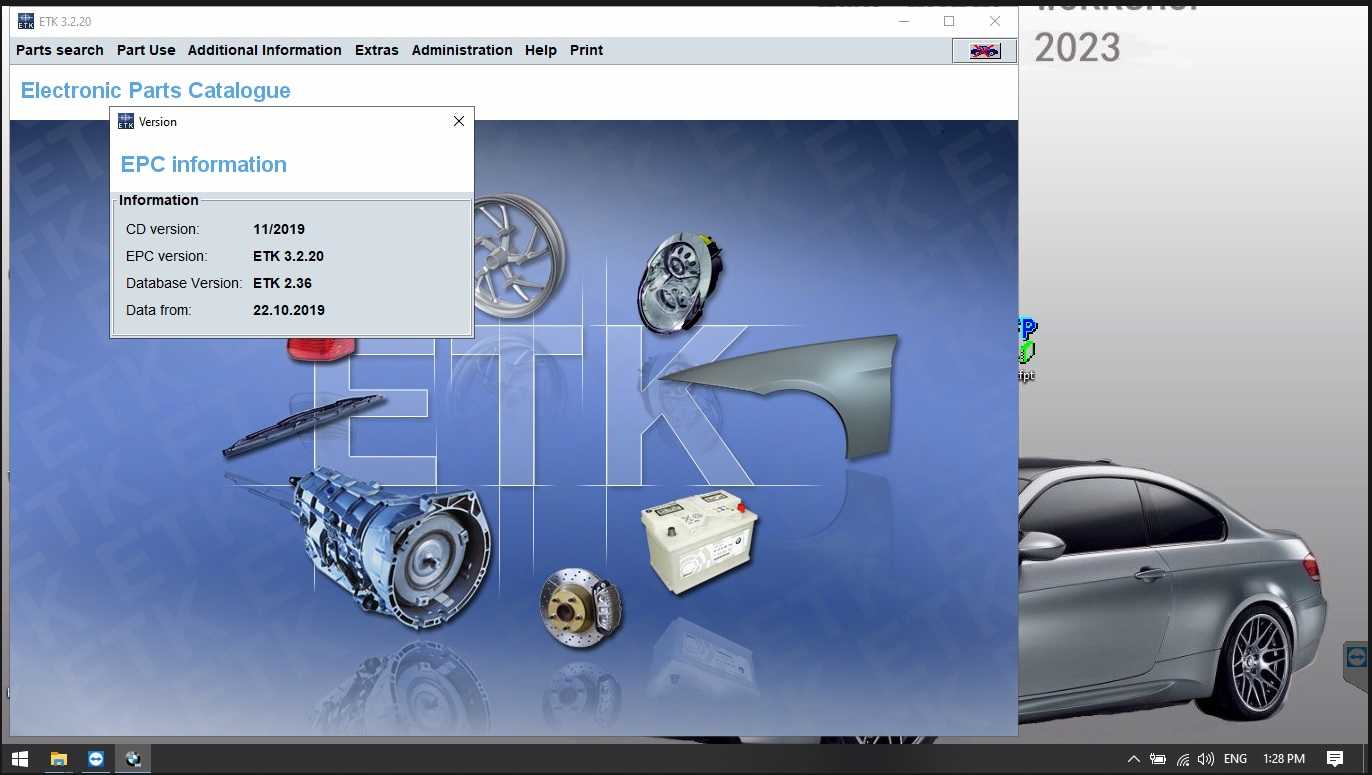Click the battery status icon in the tray
The width and height of the screenshot is (1372, 775).
point(1158,758)
